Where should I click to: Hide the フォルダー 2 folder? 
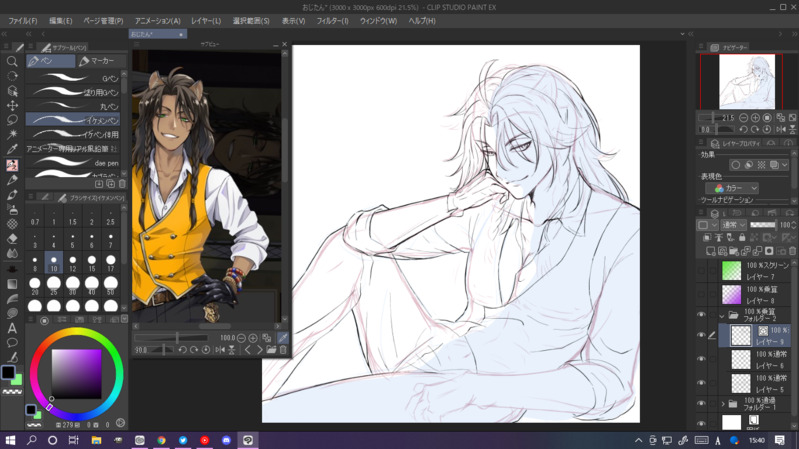click(x=701, y=315)
